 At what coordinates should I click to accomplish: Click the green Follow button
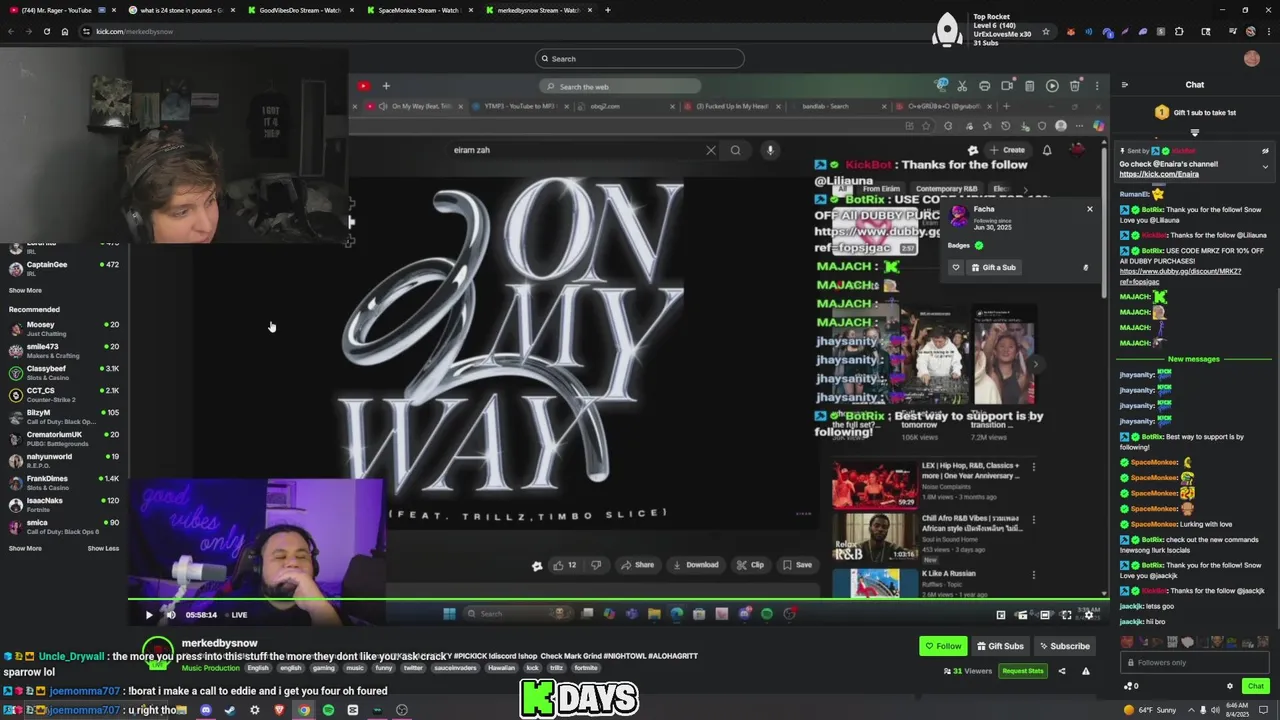pos(943,646)
